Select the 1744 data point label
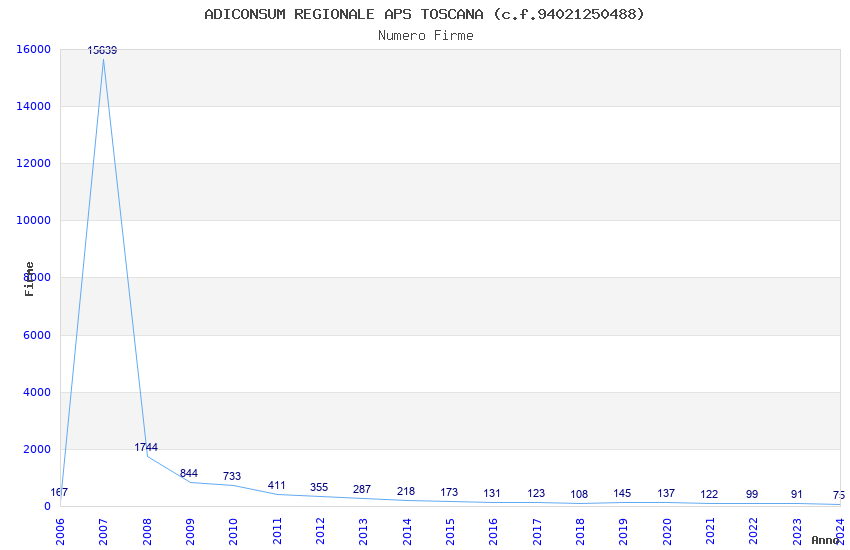Image resolution: width=850 pixels, height=550 pixels. pyautogui.click(x=146, y=448)
